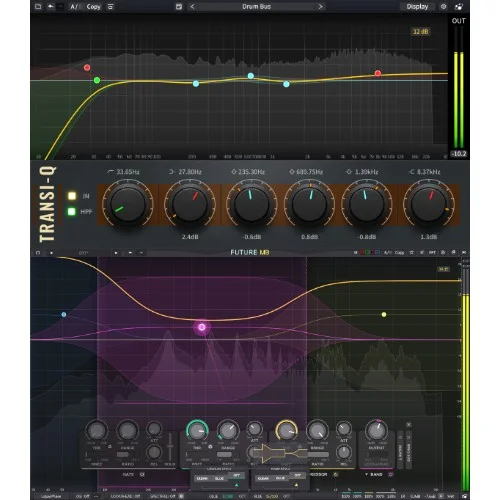
Task: Click the -0.6dB gain value
Action: 252,237
